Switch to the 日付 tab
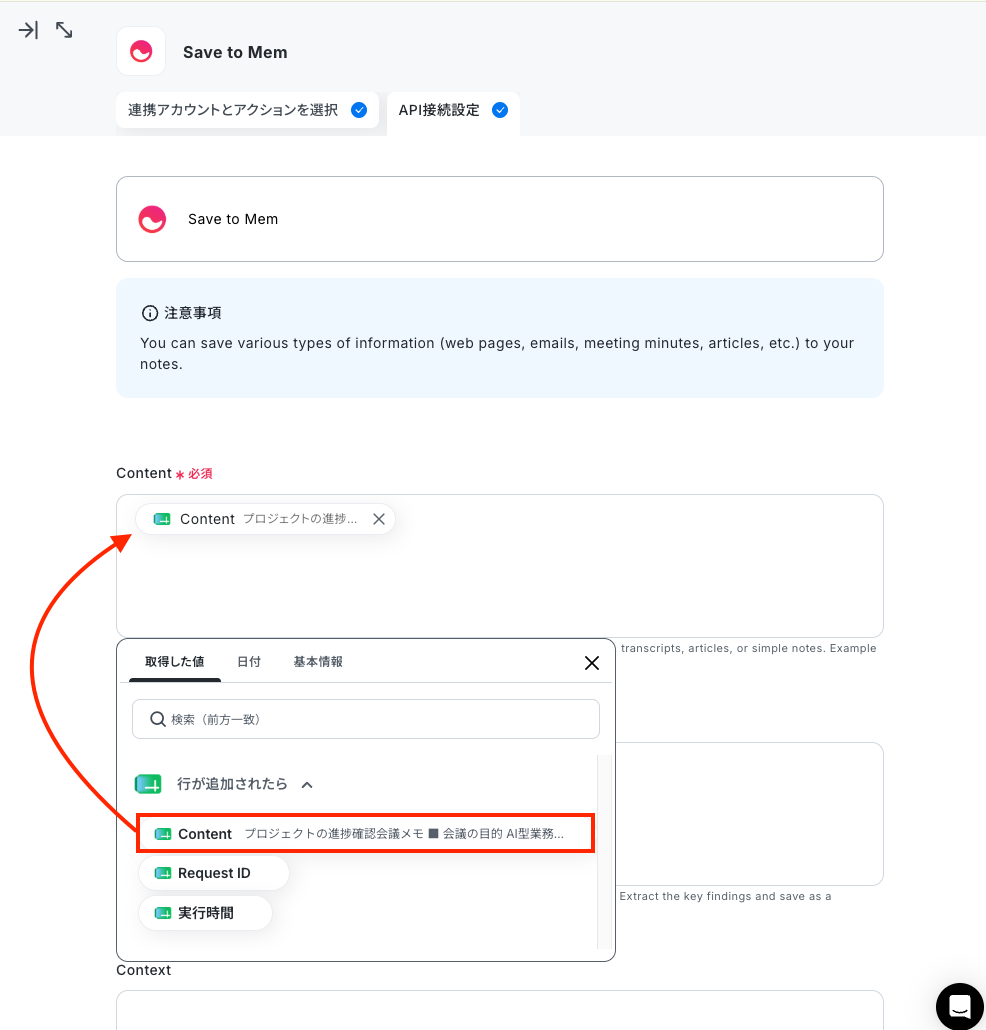The image size is (986, 1030). (249, 662)
